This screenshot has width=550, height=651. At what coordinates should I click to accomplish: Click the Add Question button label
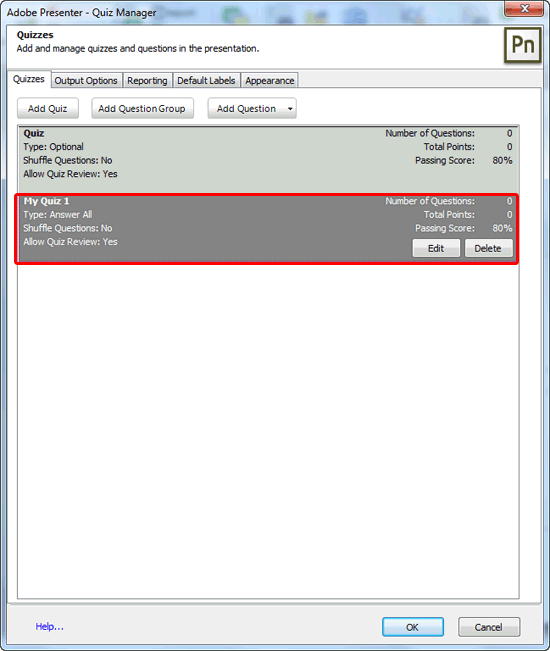[x=246, y=109]
